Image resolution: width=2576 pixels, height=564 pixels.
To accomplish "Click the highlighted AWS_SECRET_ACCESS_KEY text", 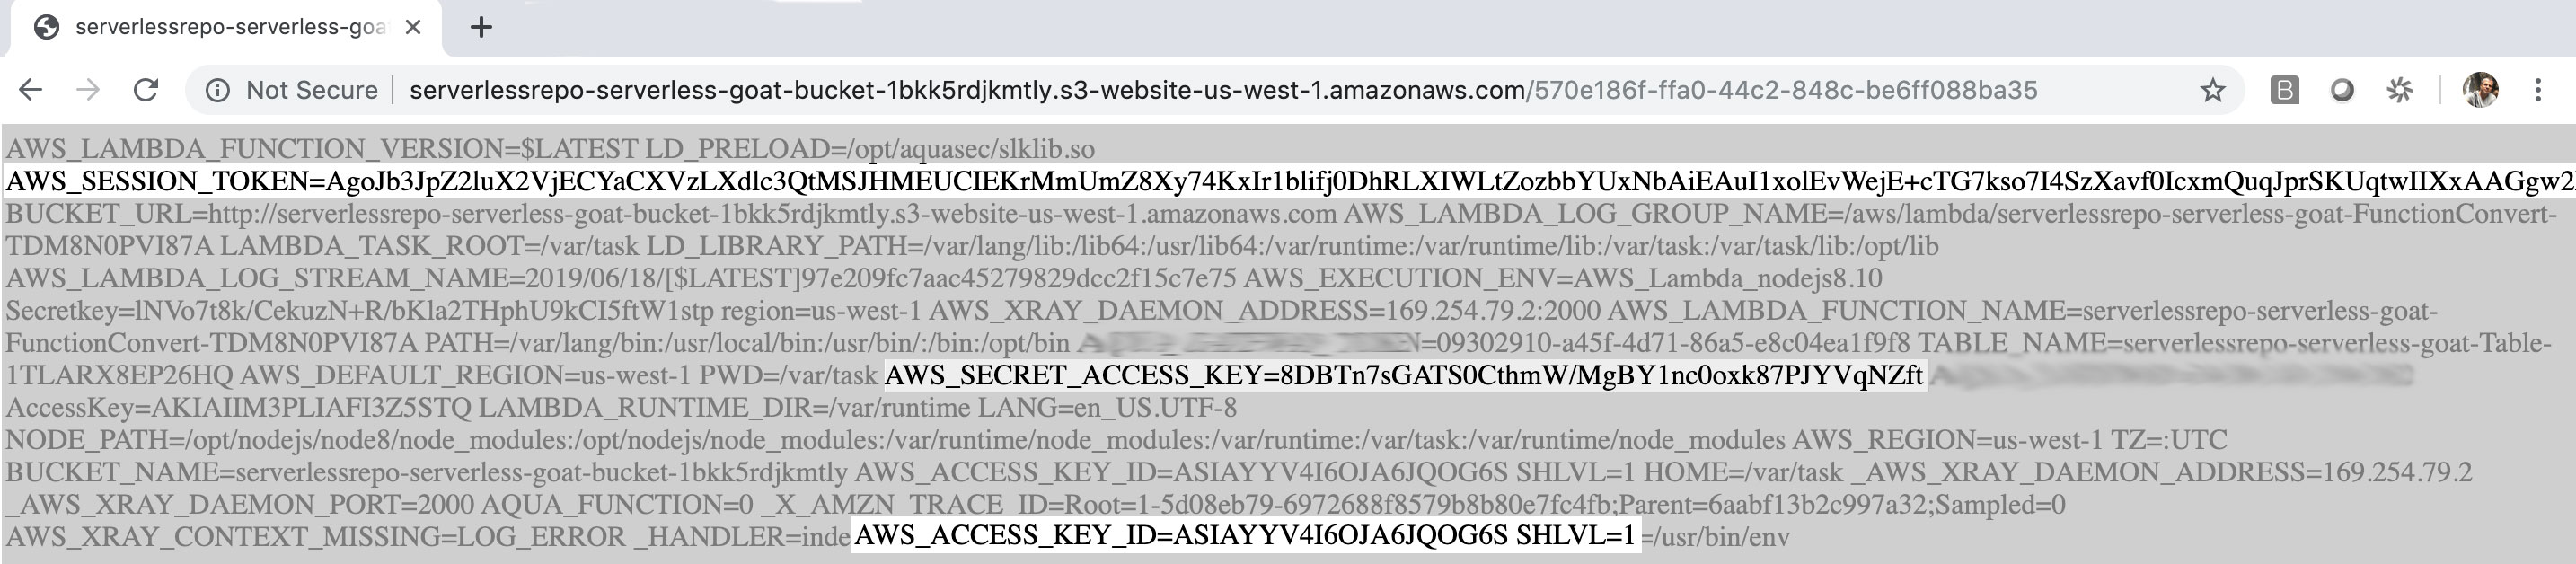I will tap(1404, 375).
